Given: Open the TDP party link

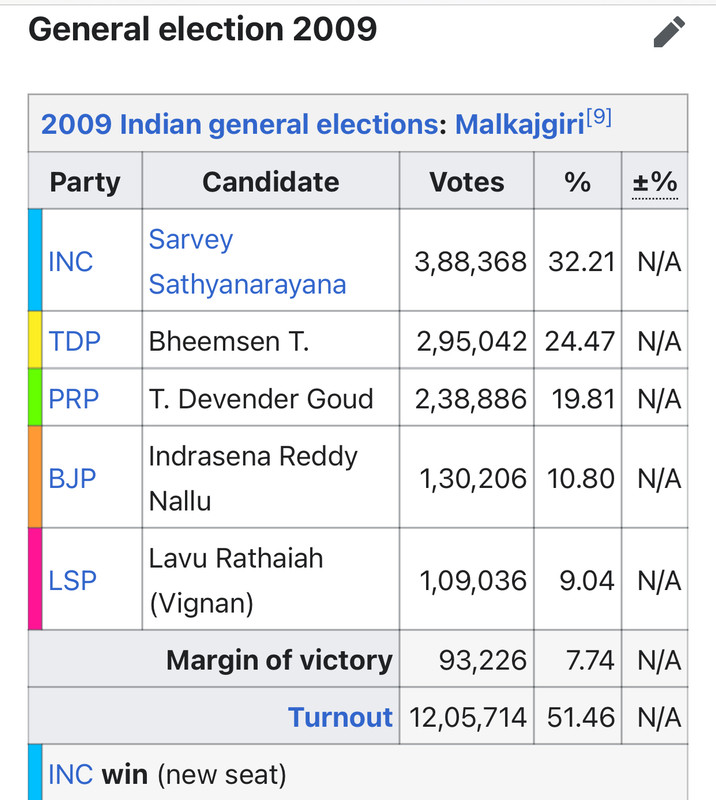Looking at the screenshot, I should point(74,341).
